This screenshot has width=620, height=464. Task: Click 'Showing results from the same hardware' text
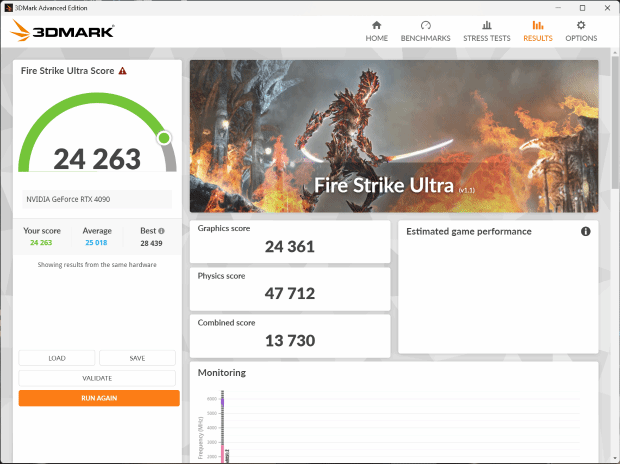click(97, 265)
